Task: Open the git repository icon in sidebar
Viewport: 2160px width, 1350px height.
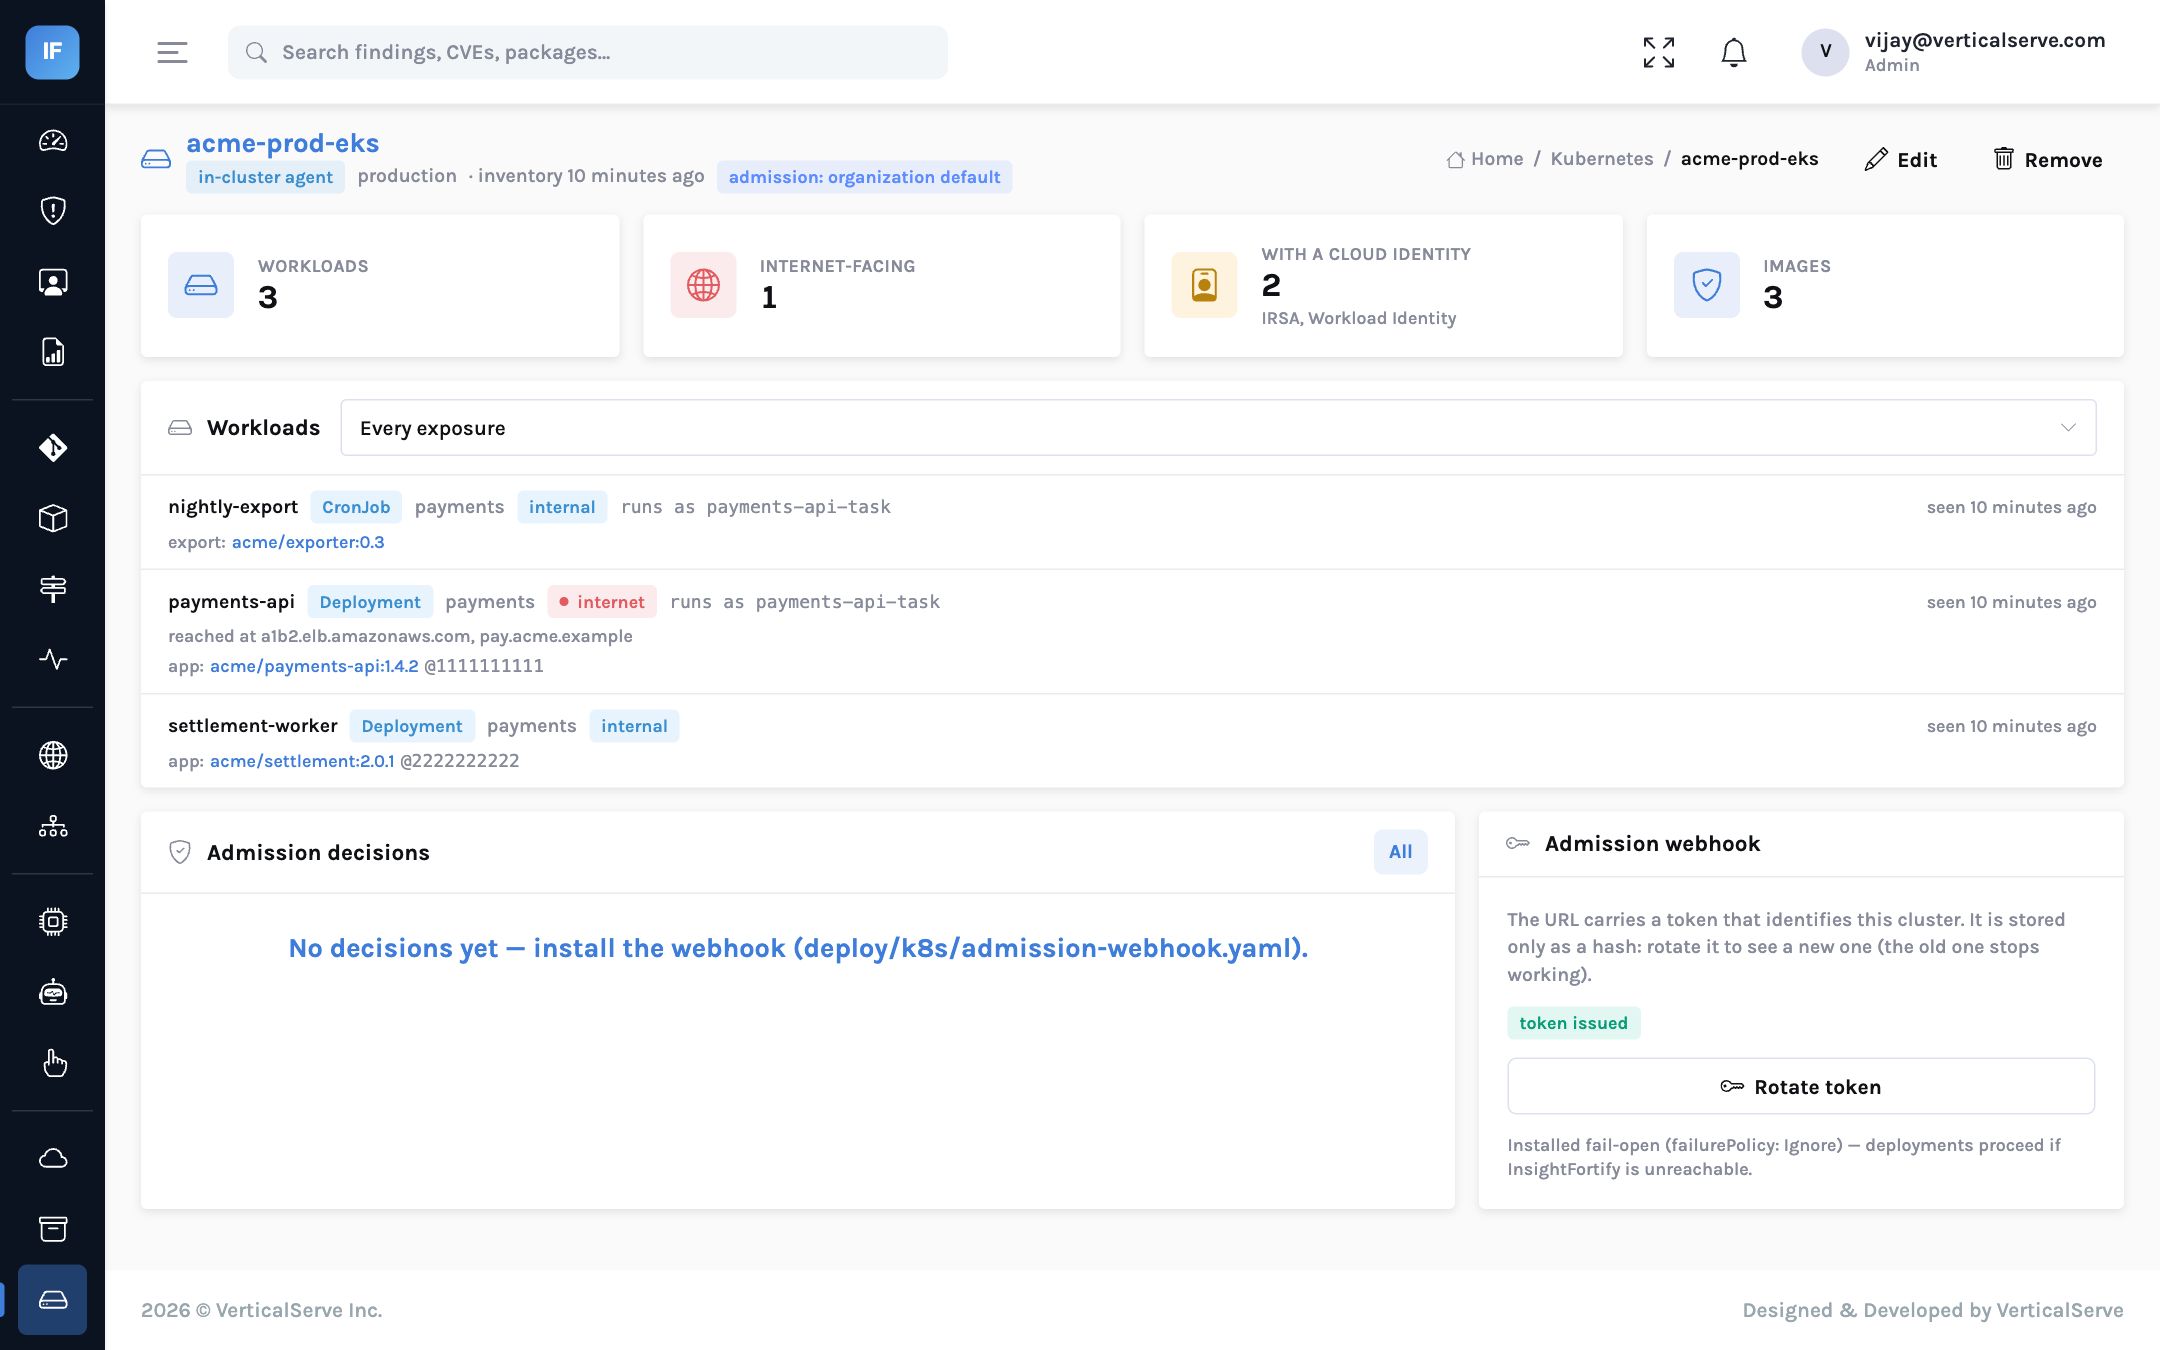Action: [x=53, y=447]
